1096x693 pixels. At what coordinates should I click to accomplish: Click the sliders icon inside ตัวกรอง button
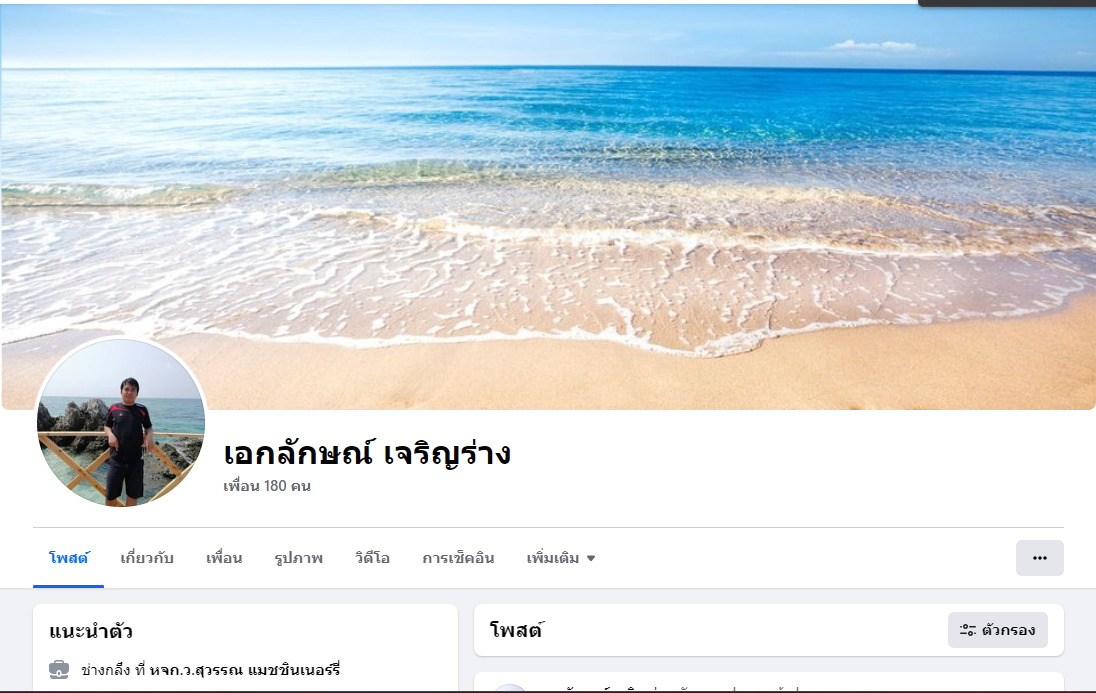pyautogui.click(x=967, y=630)
